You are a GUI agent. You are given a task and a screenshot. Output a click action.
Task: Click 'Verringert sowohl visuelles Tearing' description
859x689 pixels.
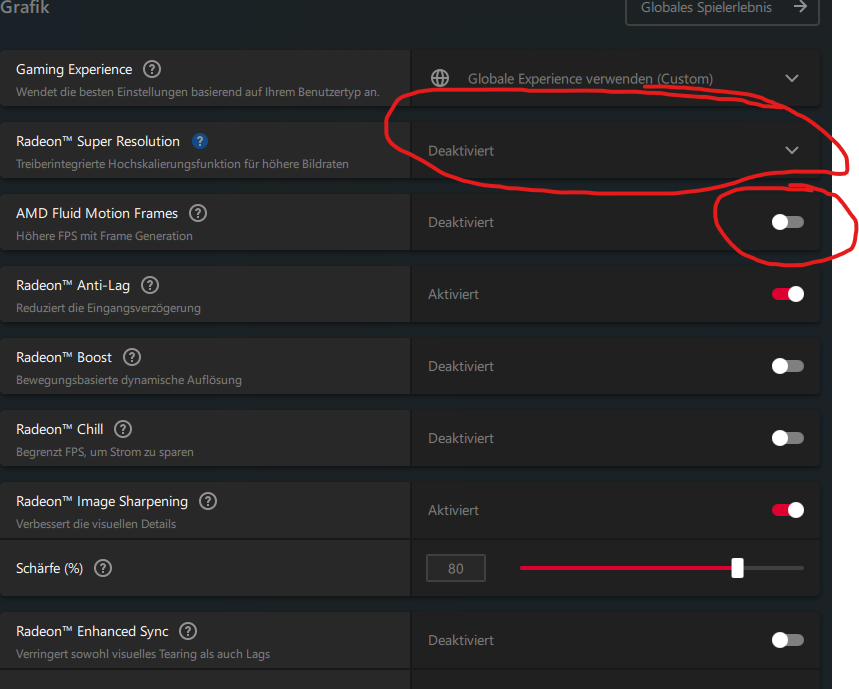pyautogui.click(x=143, y=654)
